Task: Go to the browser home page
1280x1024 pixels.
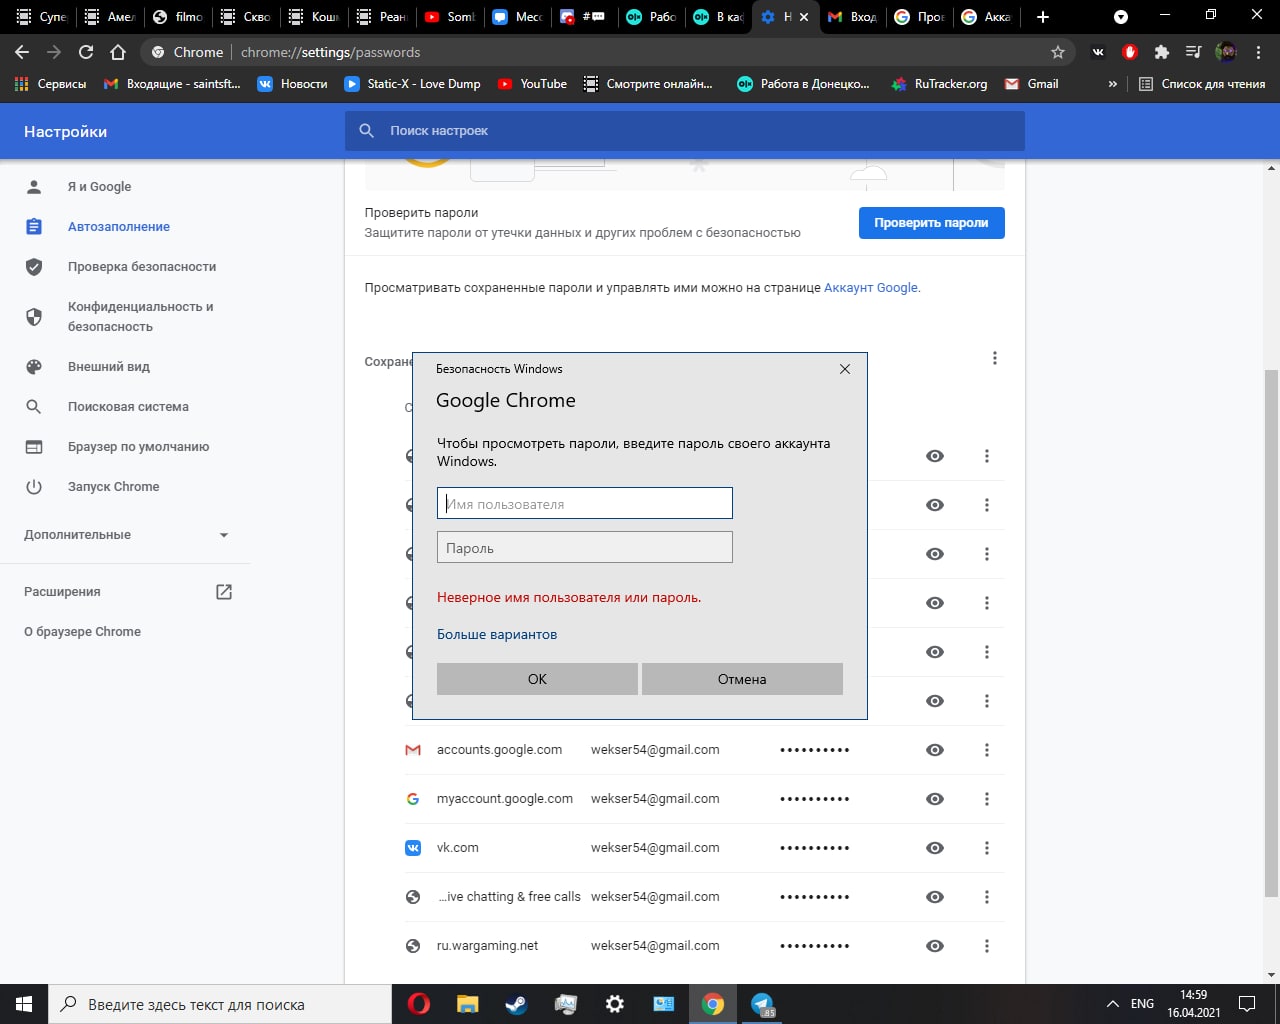Action: click(118, 52)
